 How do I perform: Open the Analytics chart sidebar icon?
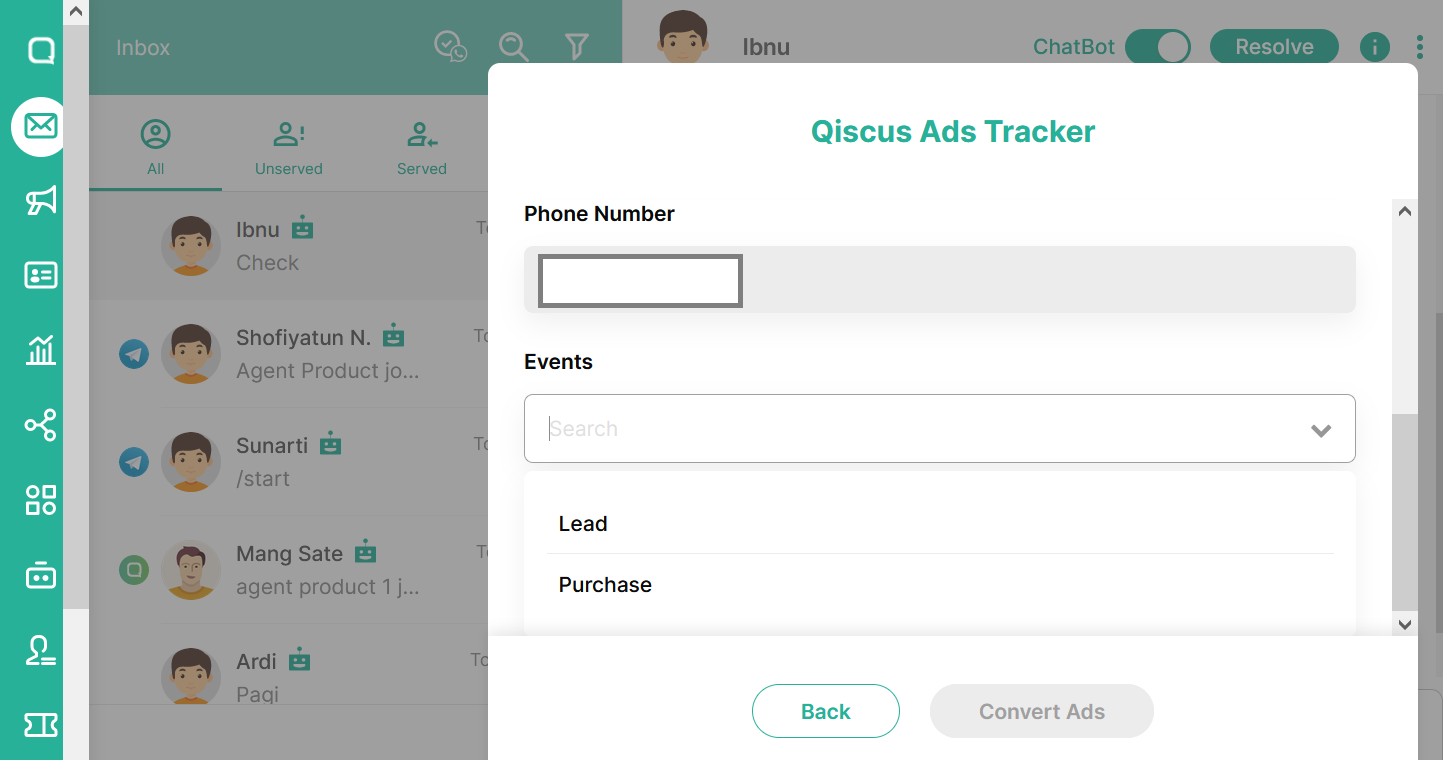40,350
